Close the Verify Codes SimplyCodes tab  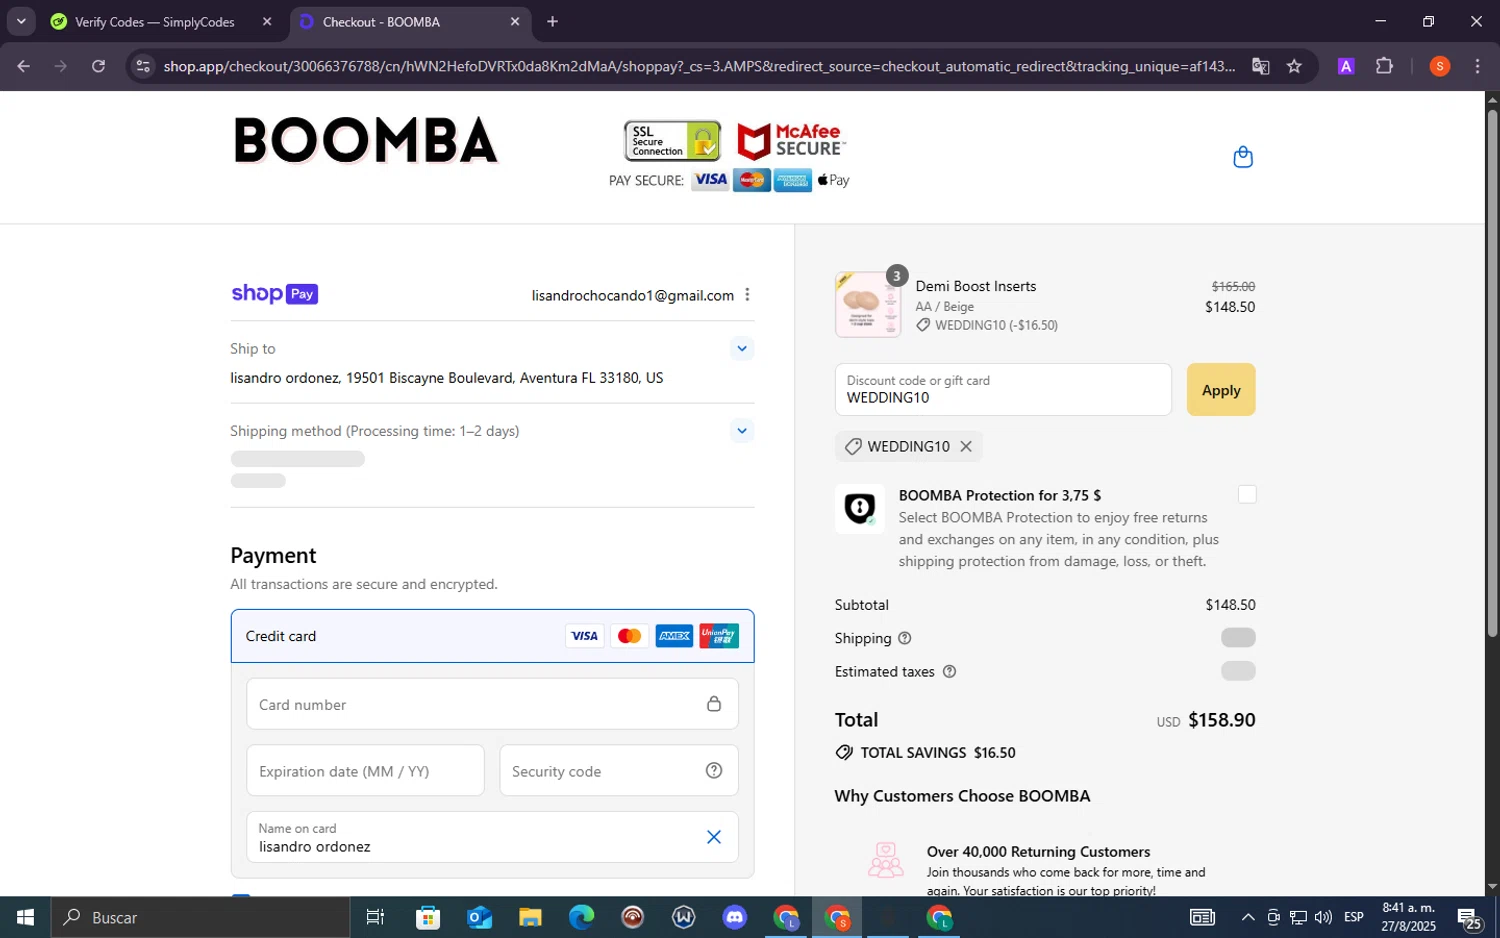coord(267,22)
